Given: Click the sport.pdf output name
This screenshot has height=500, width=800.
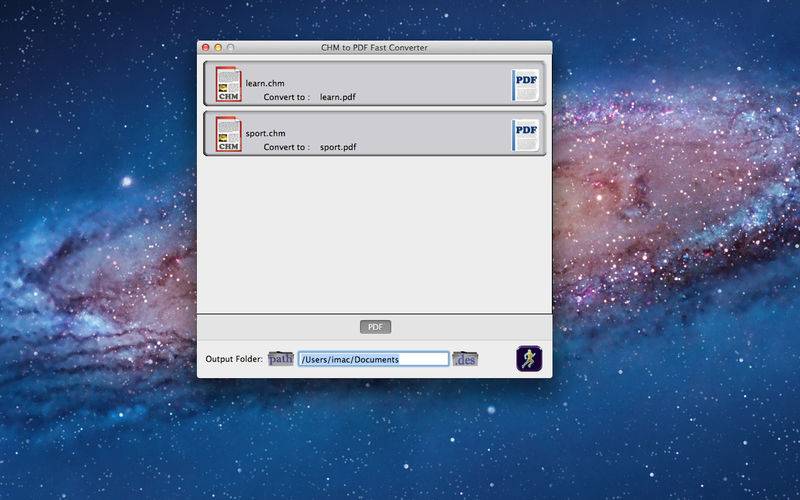Looking at the screenshot, I should click(338, 147).
